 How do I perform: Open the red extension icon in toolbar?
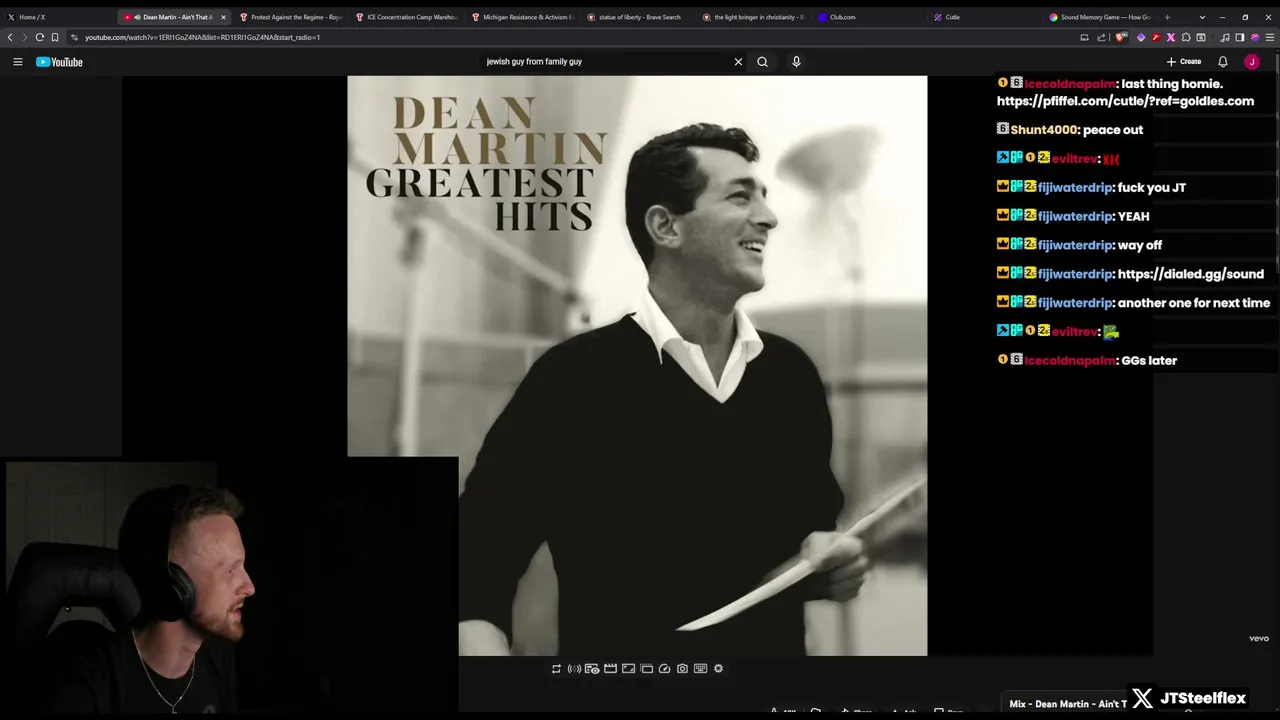point(1156,37)
